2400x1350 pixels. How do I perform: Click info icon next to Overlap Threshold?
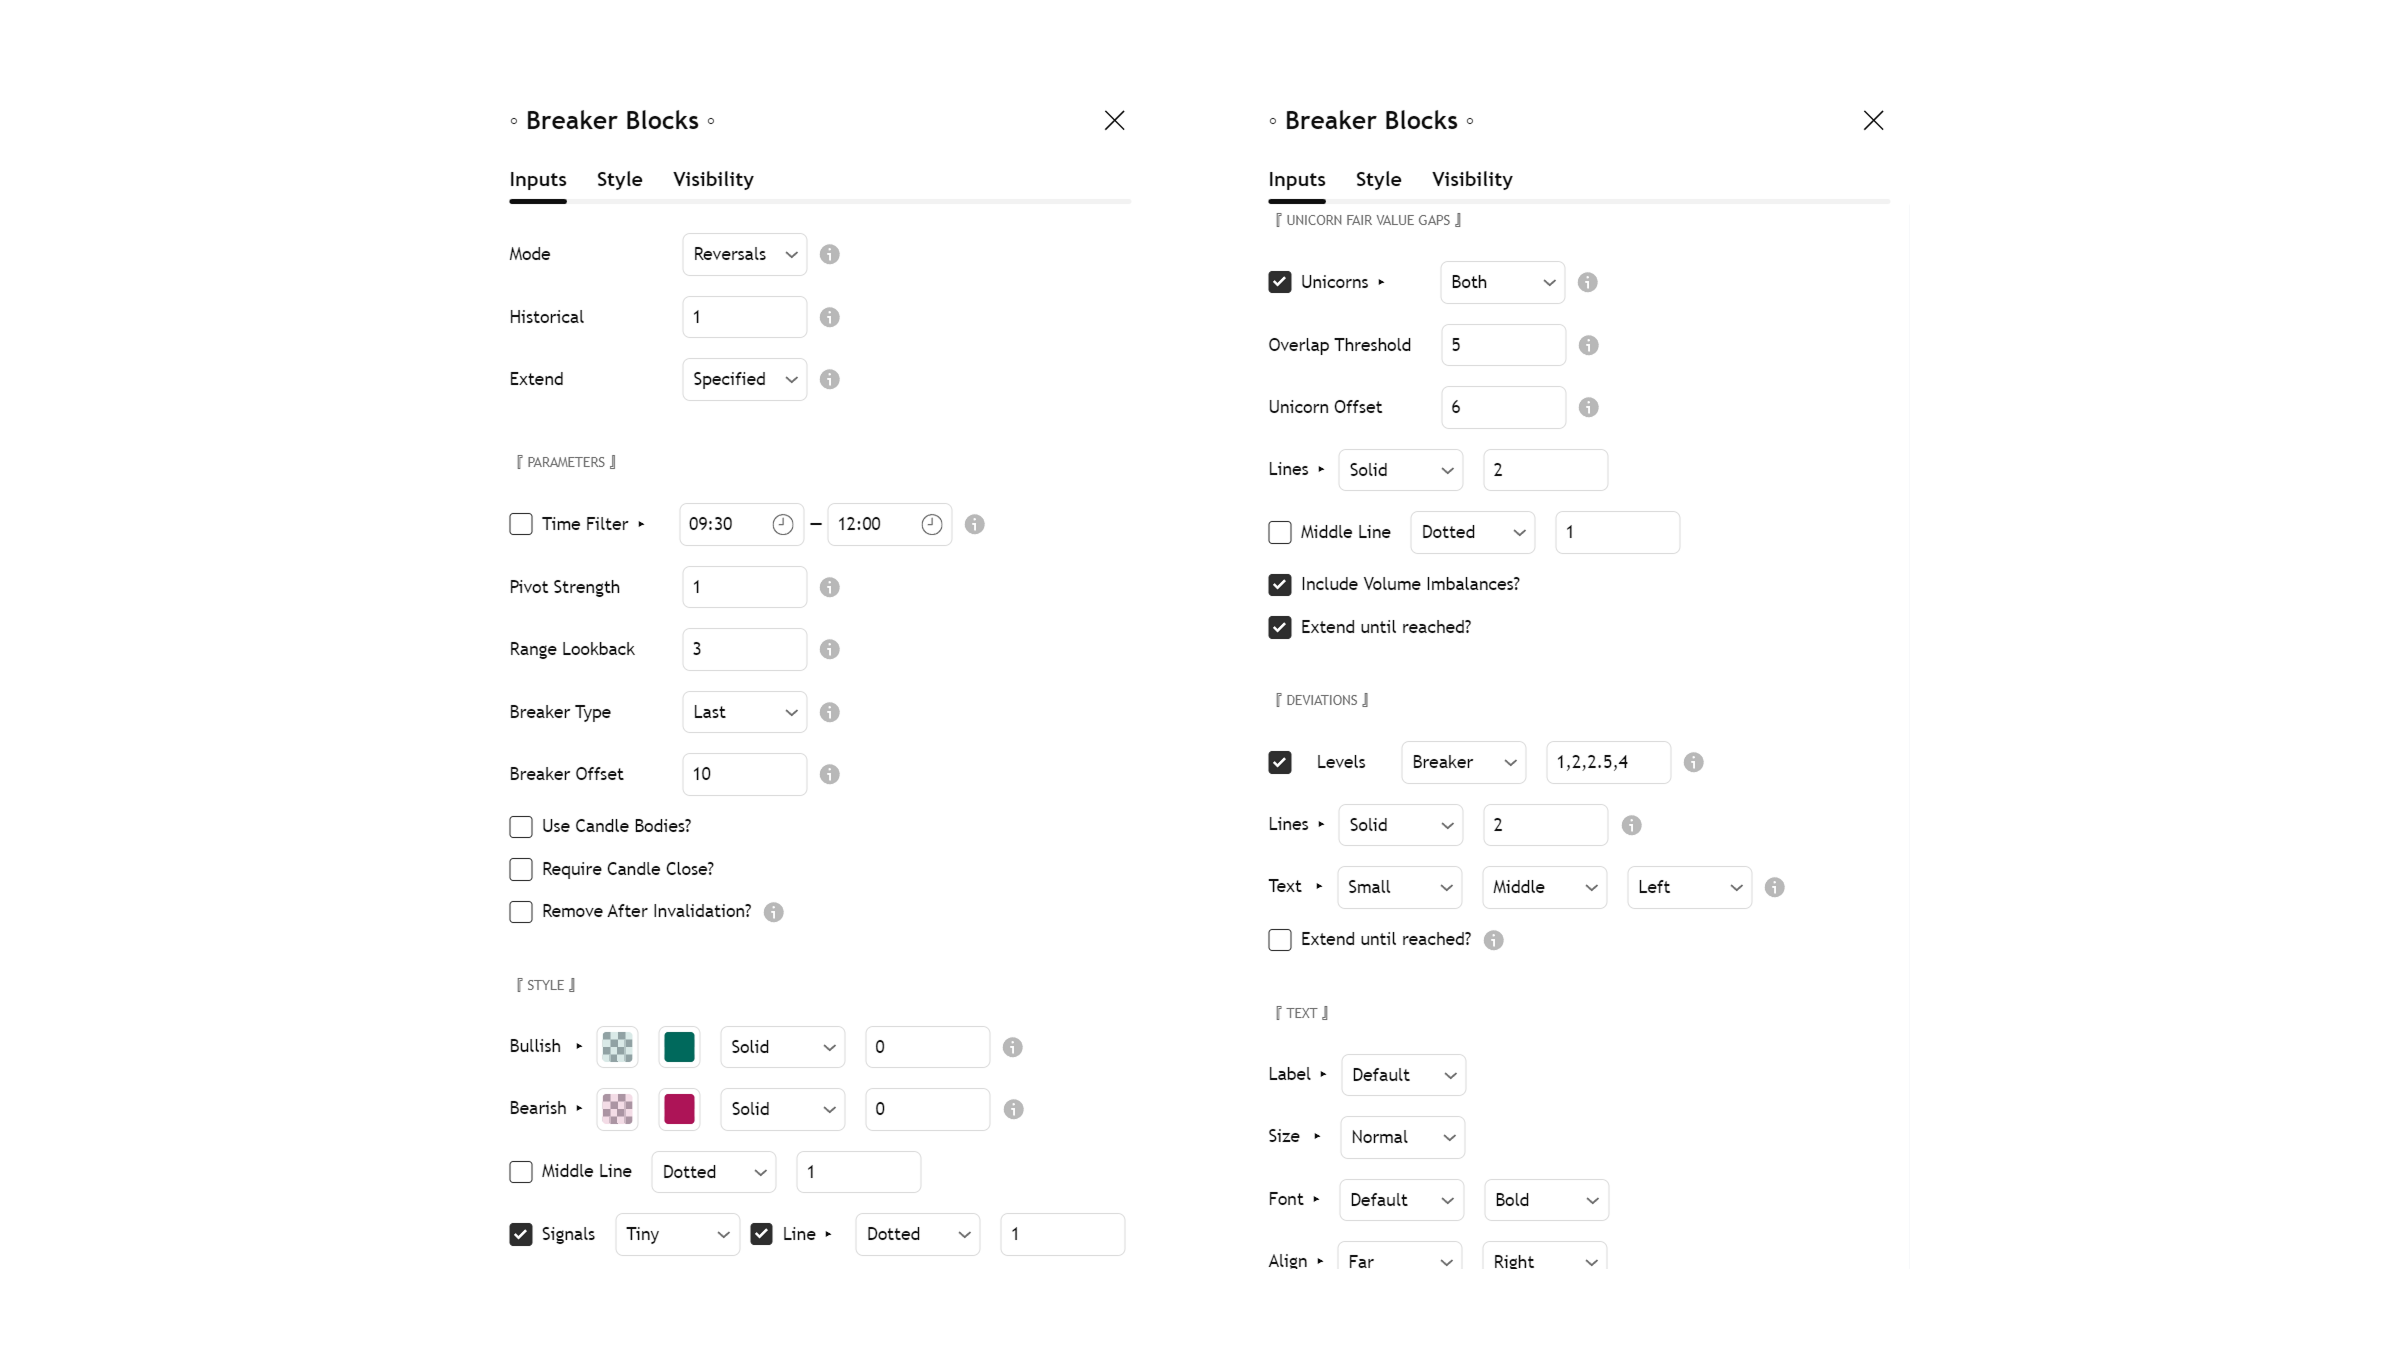coord(1588,345)
